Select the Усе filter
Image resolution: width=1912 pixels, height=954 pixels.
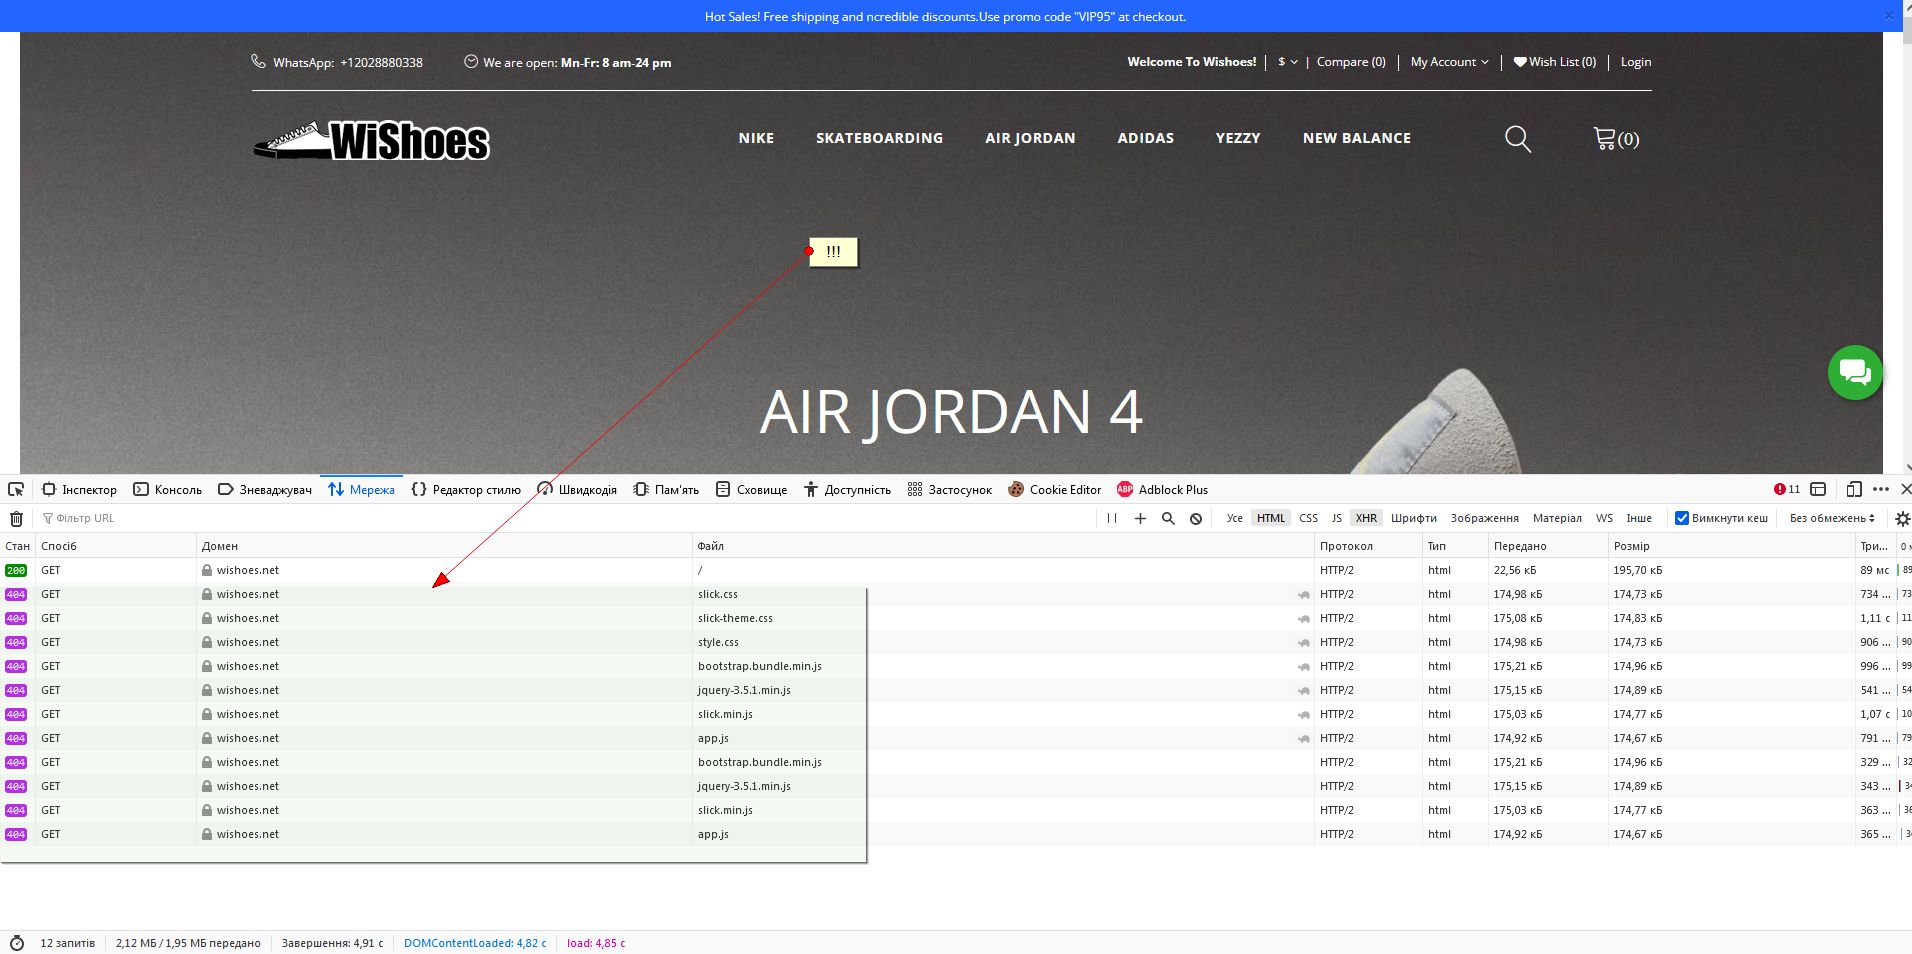[1235, 518]
